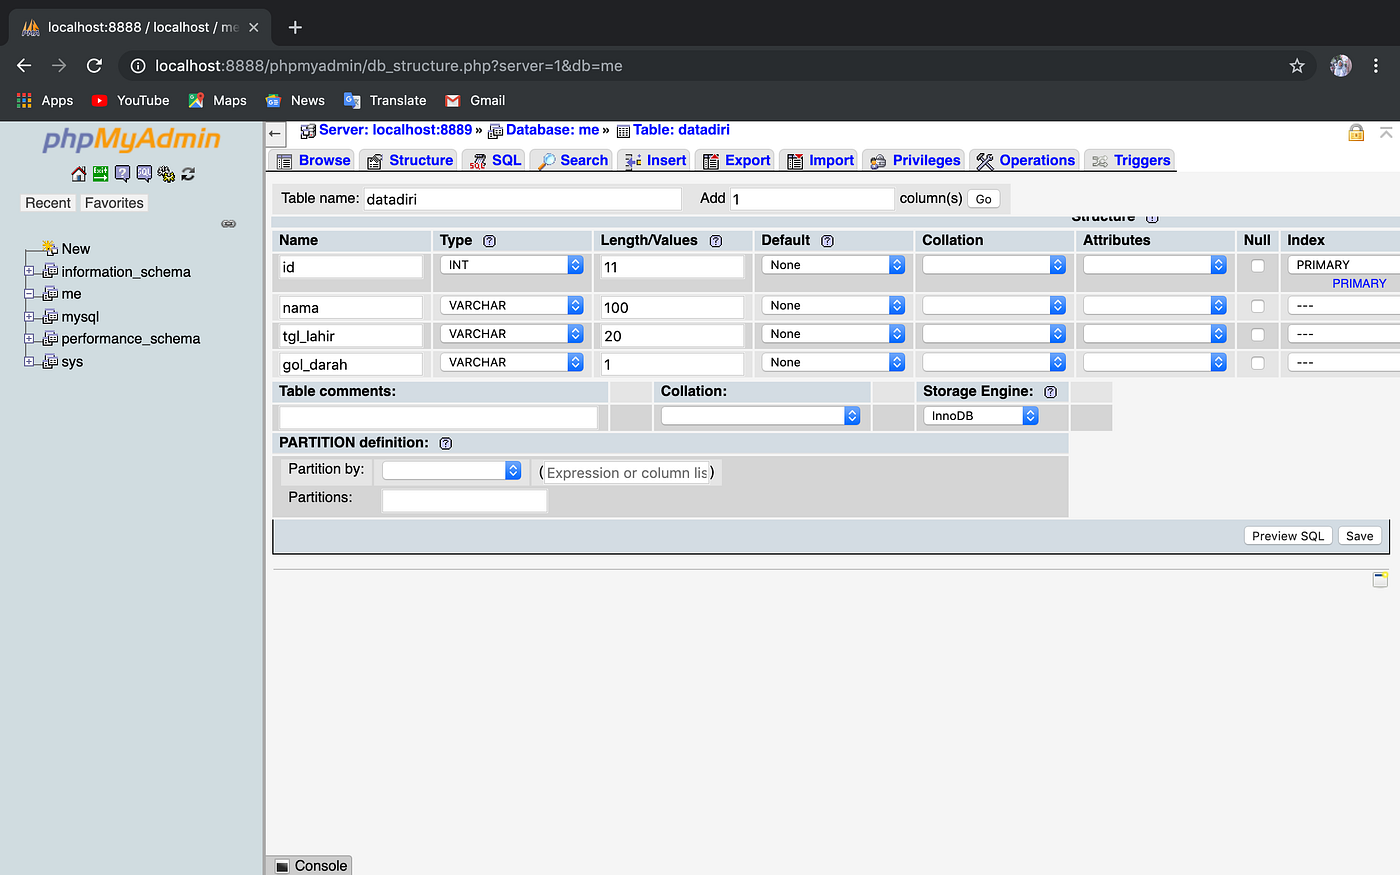
Task: Open the phpMyAdmin home icon
Action: pyautogui.click(x=78, y=173)
